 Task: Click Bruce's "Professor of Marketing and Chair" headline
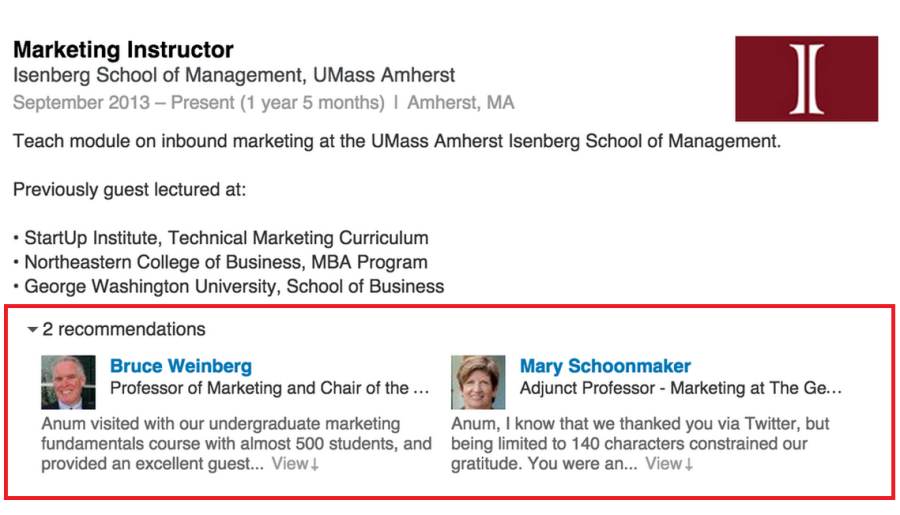(x=270, y=388)
